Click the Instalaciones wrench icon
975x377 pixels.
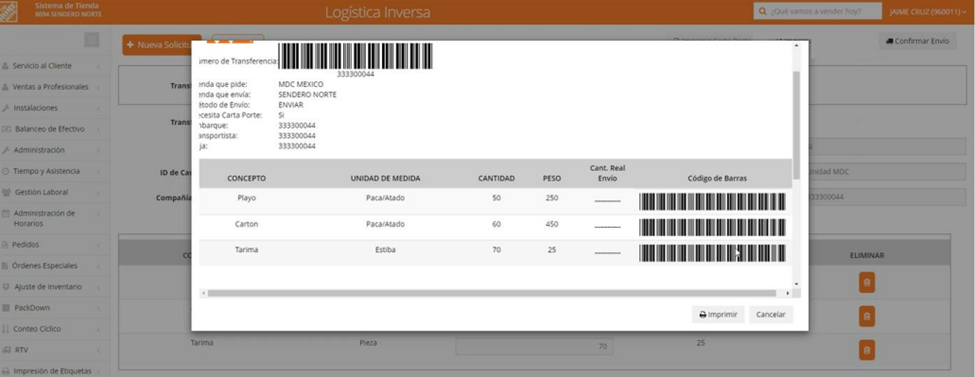[x=6, y=108]
